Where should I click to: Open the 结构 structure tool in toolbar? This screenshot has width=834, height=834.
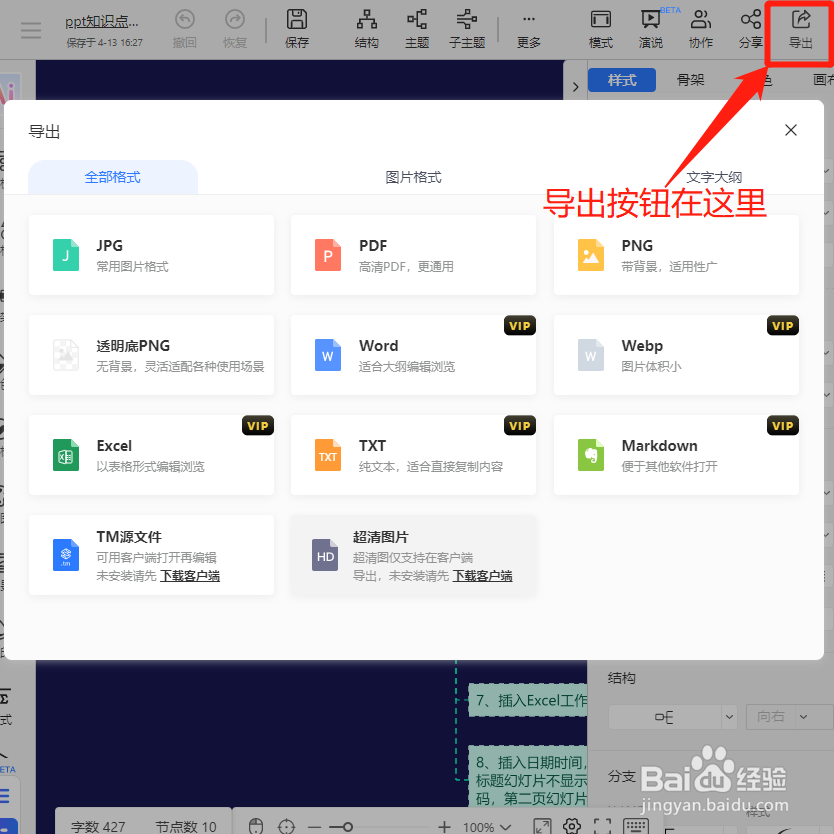366,27
